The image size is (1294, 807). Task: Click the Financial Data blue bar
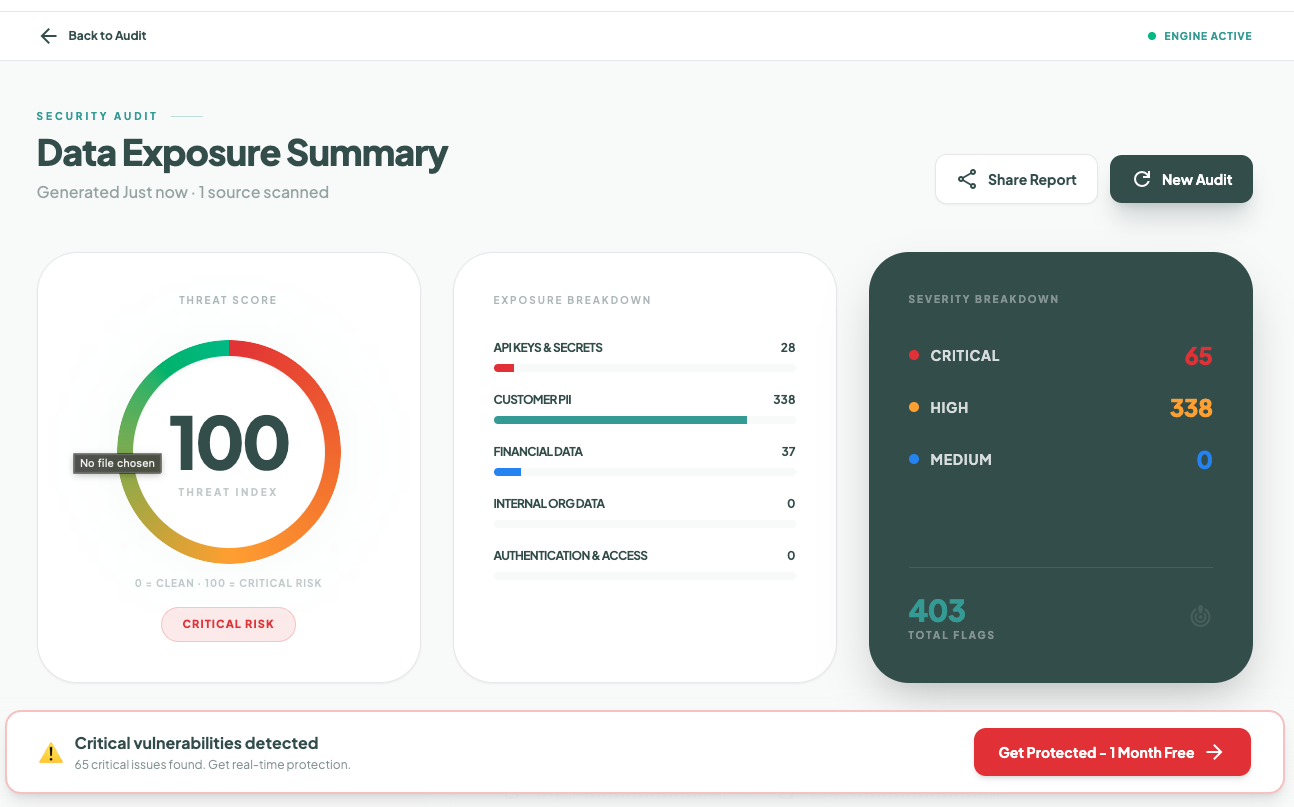507,472
